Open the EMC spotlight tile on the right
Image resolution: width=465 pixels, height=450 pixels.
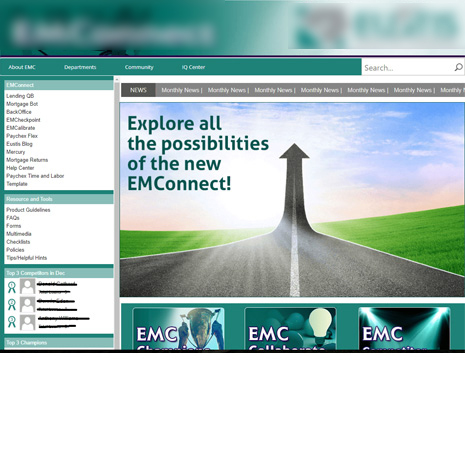(x=404, y=329)
